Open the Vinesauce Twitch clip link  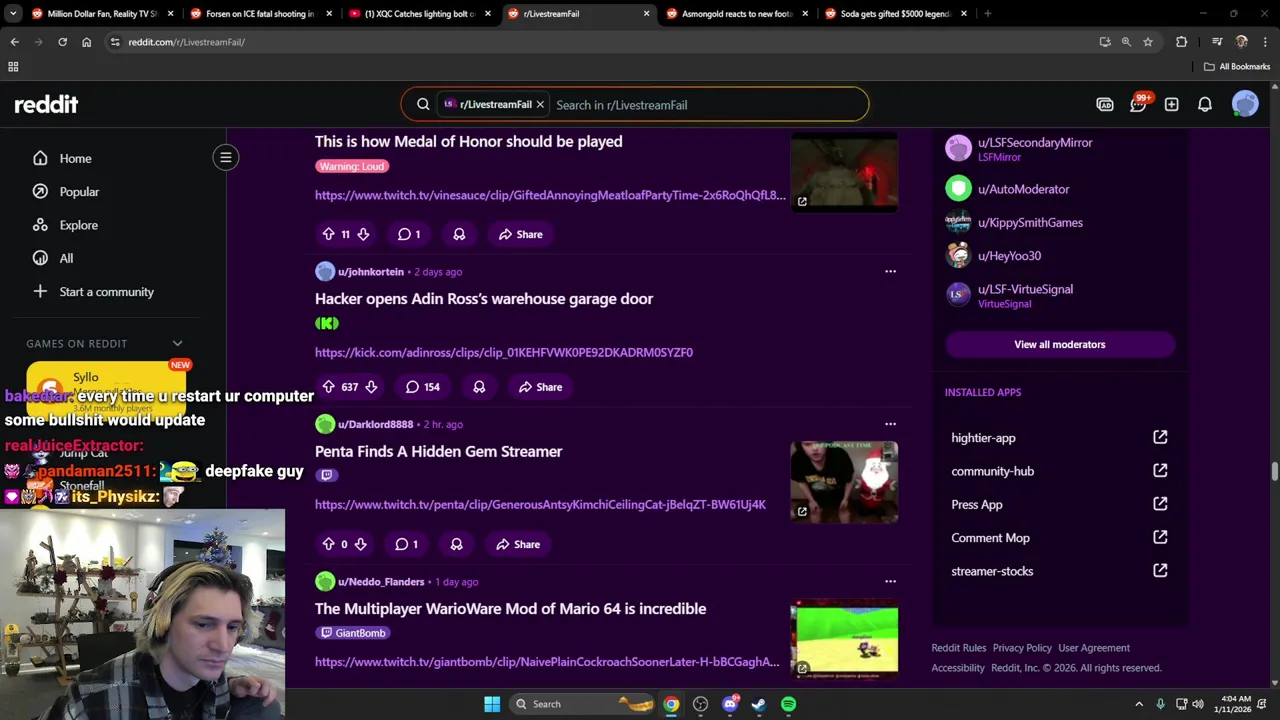550,195
